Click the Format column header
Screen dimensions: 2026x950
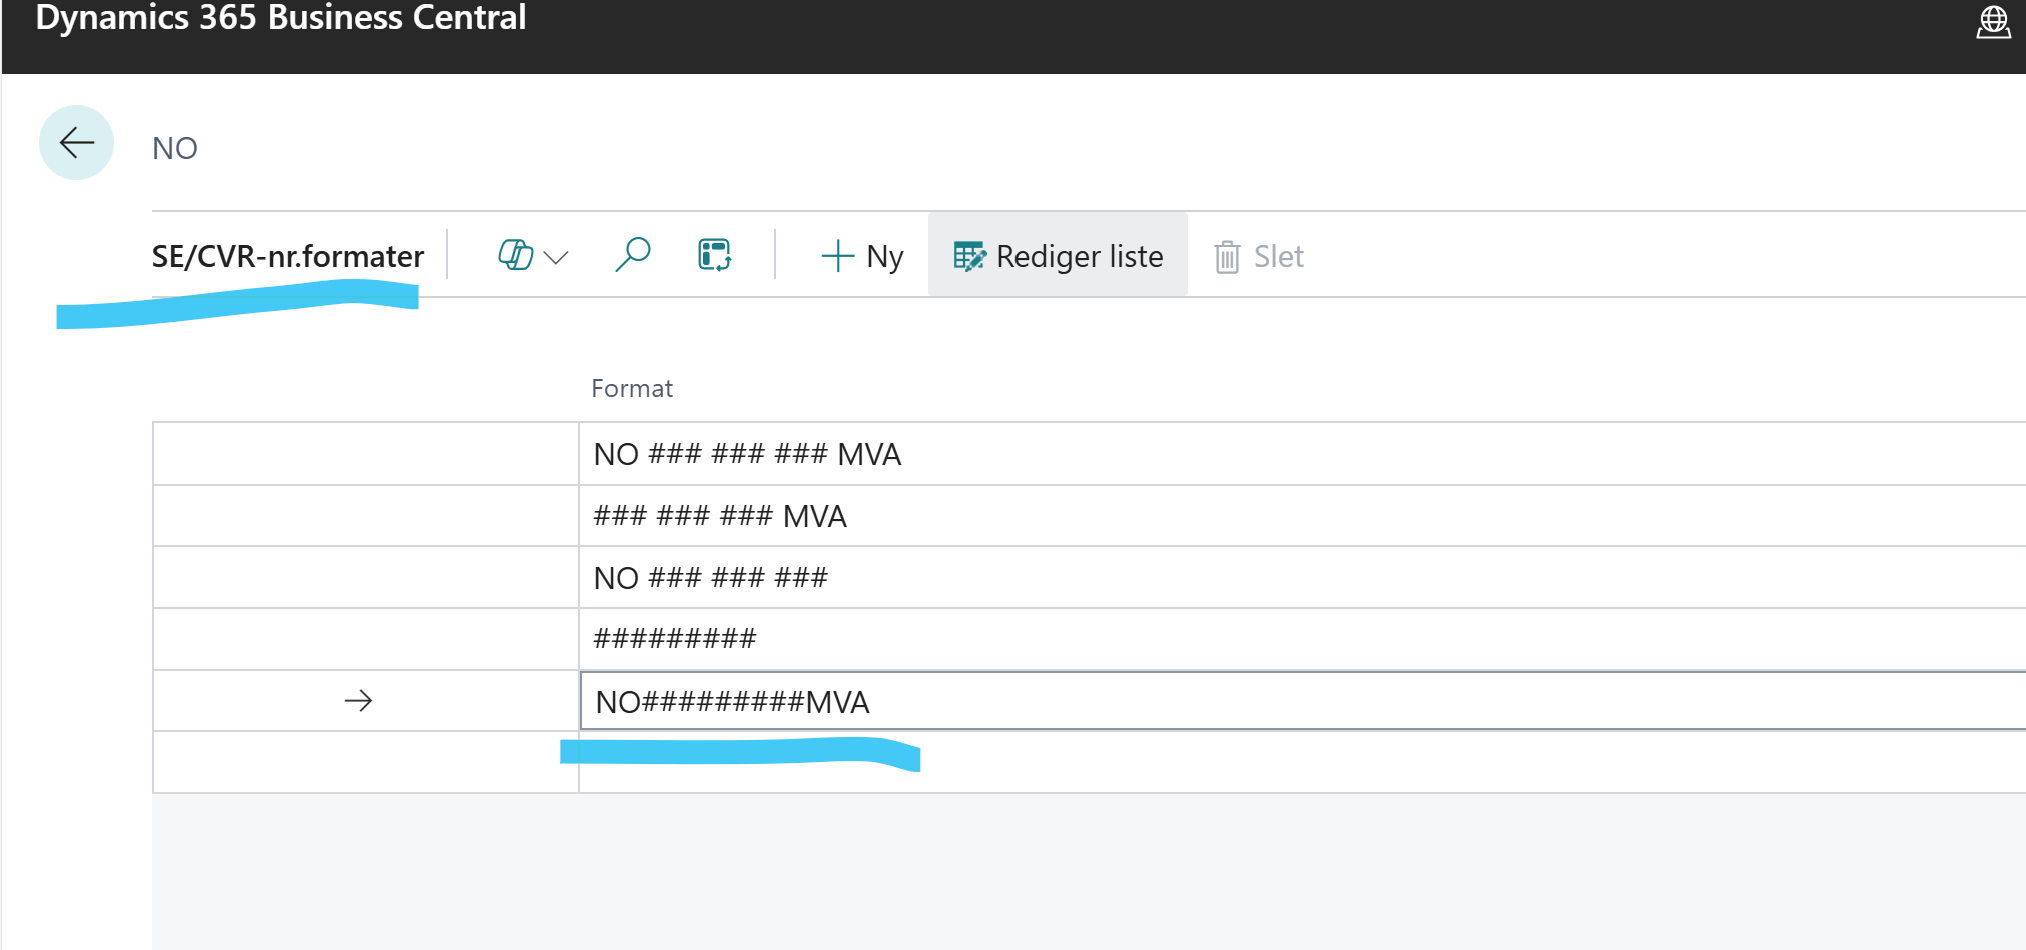632,389
